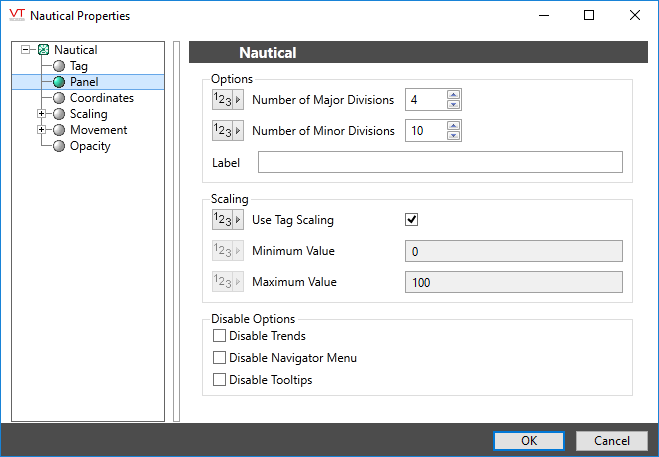Click the sphere icon beside Coordinates
Screen dimensions: 659x457
(x=59, y=98)
